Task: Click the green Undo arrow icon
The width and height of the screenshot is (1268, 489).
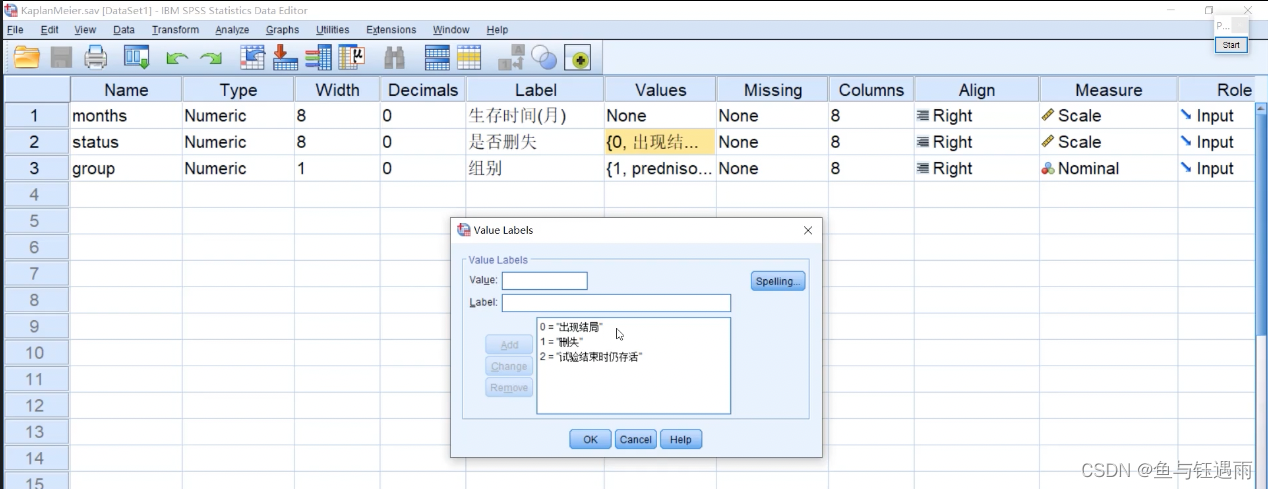Action: pyautogui.click(x=177, y=59)
